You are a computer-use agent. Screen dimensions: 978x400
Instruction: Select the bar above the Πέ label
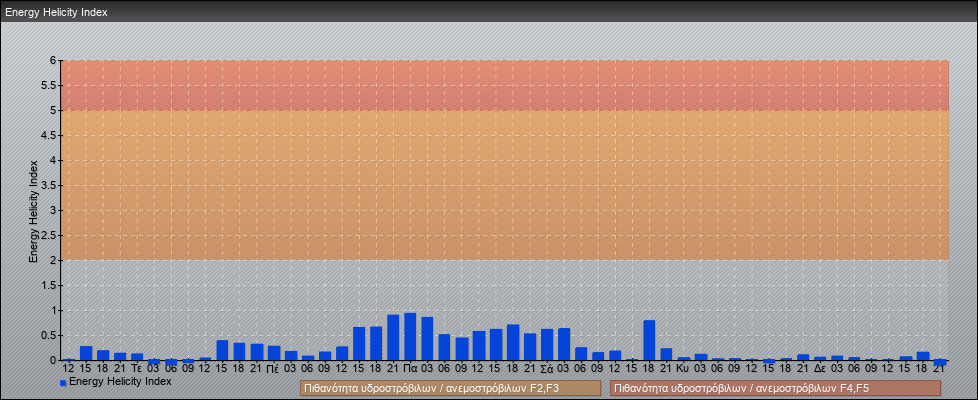[x=274, y=353]
